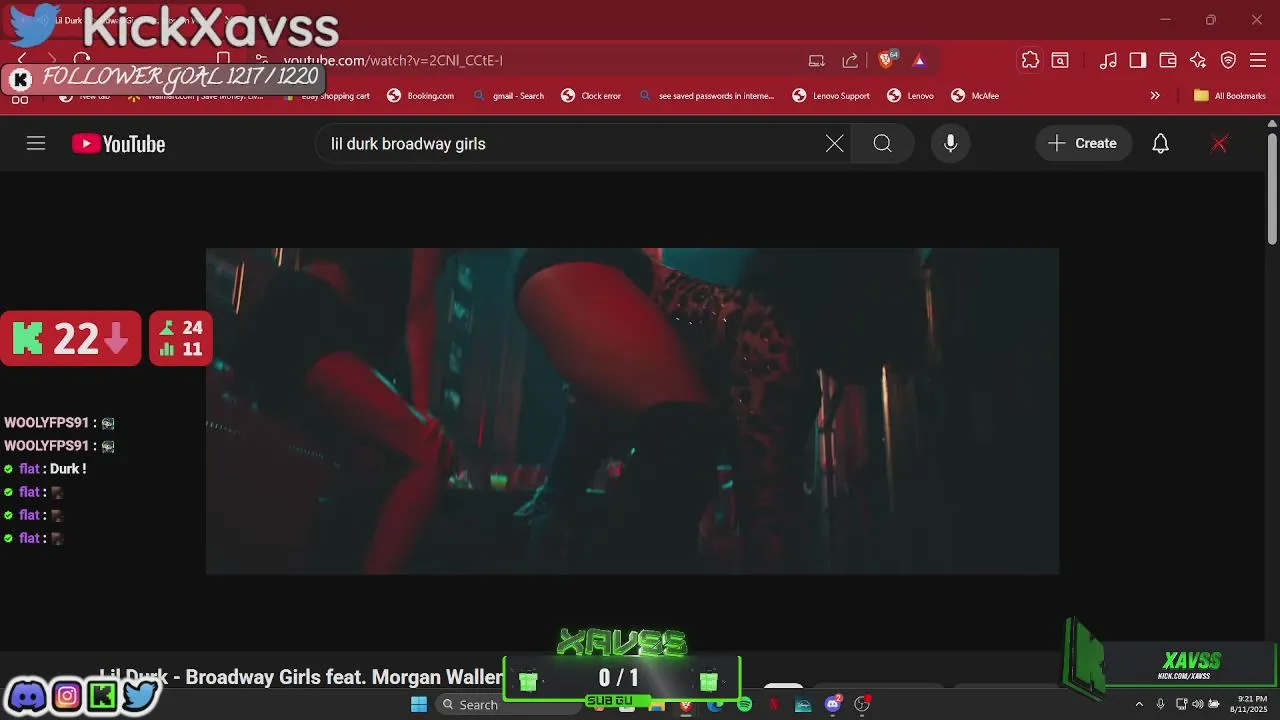Open gmail - Search bookmark
The image size is (1280, 720).
tap(509, 96)
